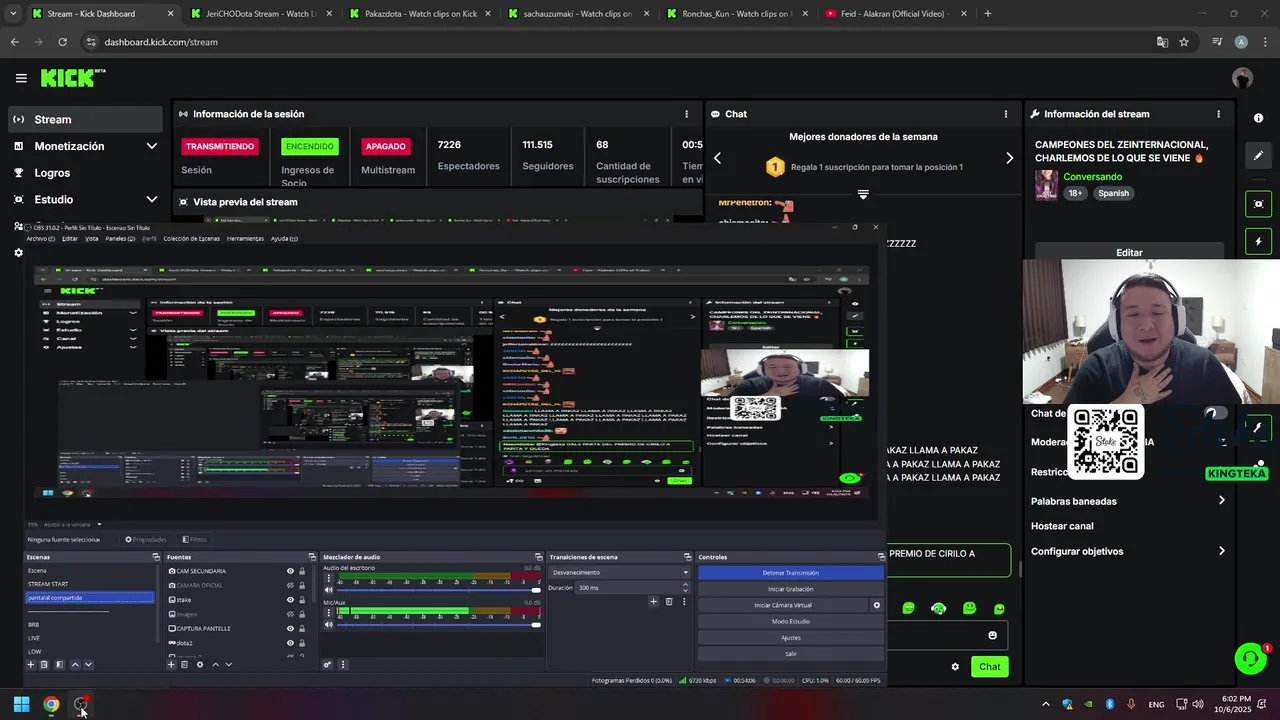Add a new source in OBS Fuentes

click(x=171, y=664)
